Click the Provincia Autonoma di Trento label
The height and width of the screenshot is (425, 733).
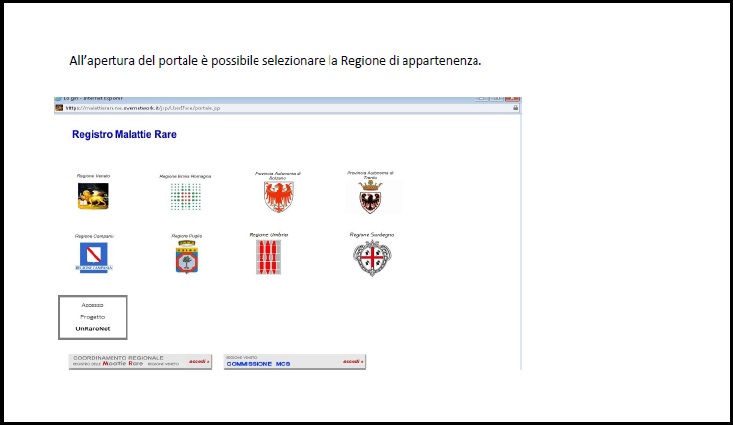(370, 175)
